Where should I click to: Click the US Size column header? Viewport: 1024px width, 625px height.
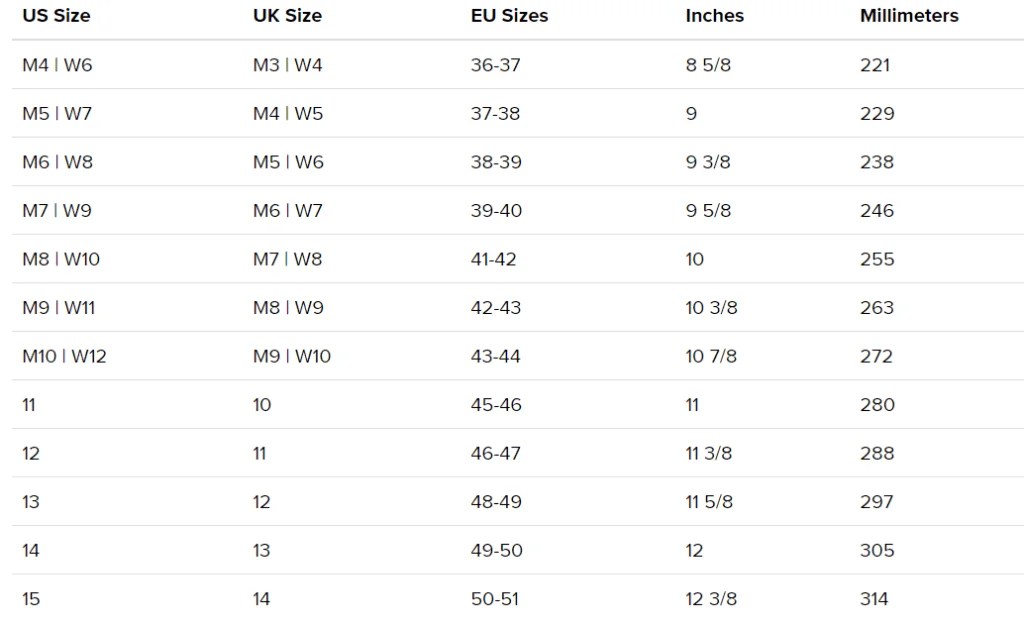click(x=58, y=16)
